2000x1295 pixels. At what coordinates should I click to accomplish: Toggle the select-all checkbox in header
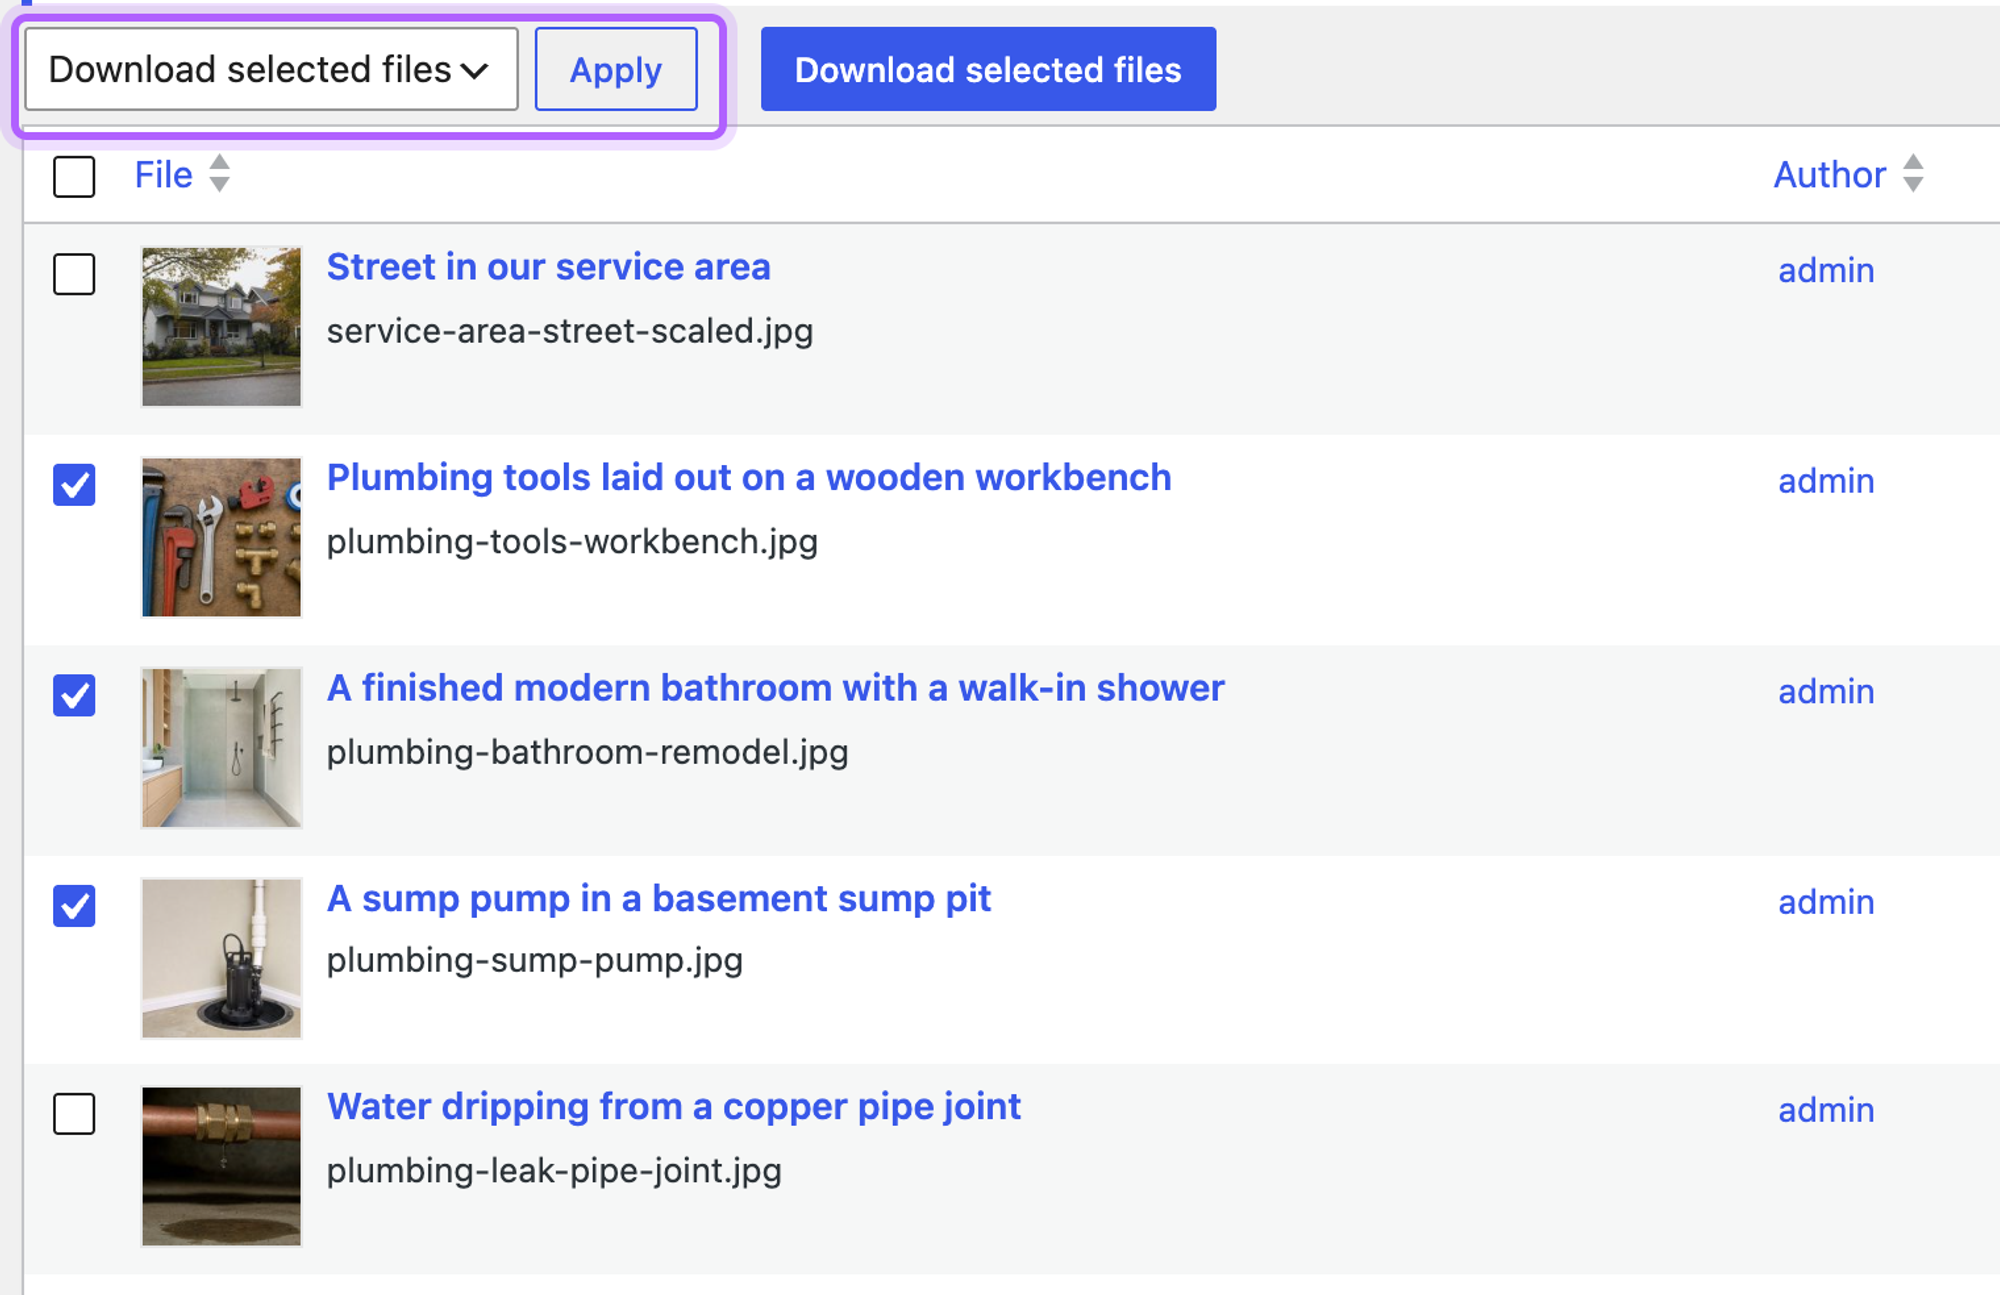(74, 176)
